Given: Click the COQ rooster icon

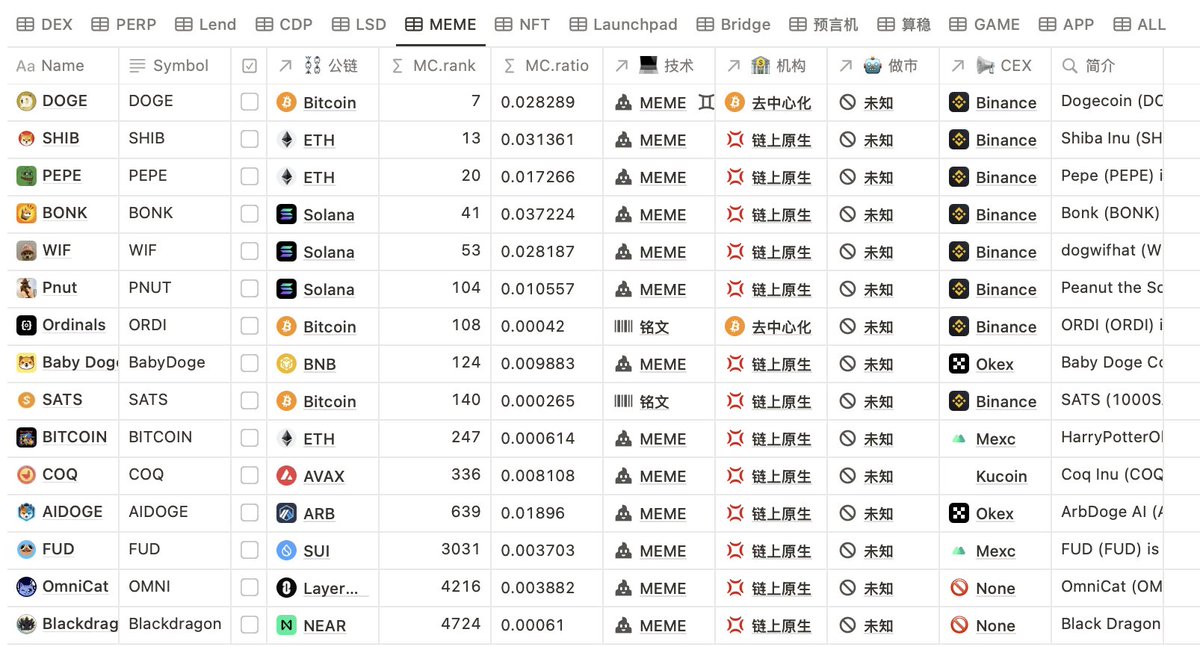Looking at the screenshot, I should [26, 474].
